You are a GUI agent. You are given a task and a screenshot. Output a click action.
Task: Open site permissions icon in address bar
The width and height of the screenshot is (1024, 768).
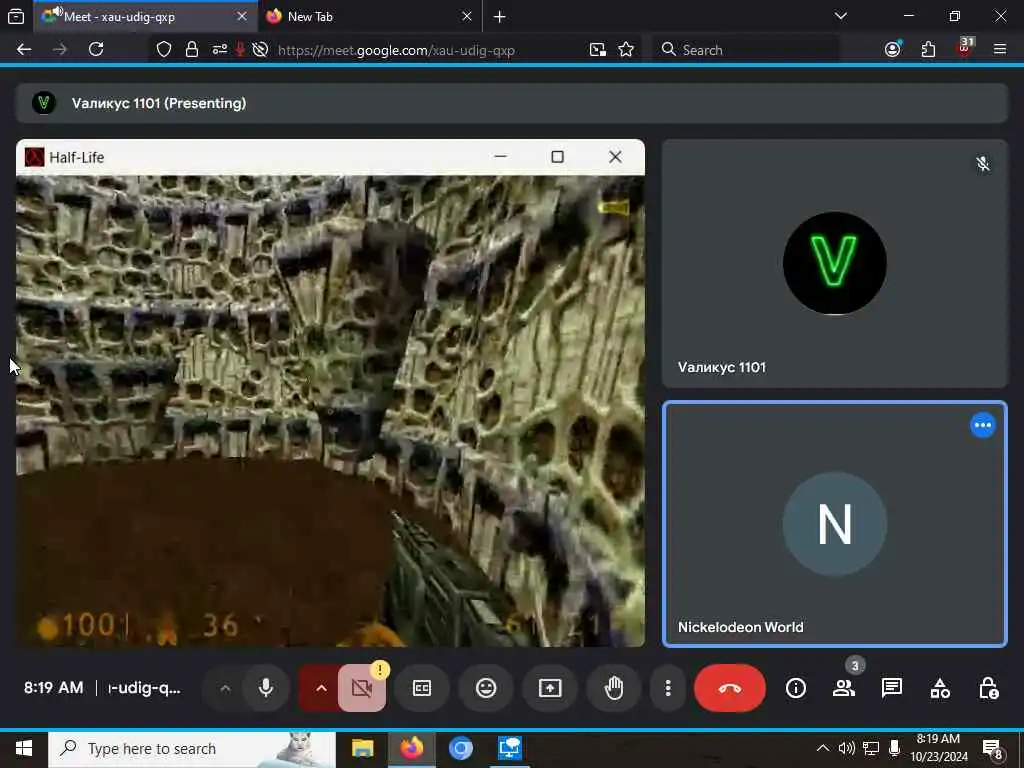tap(219, 50)
